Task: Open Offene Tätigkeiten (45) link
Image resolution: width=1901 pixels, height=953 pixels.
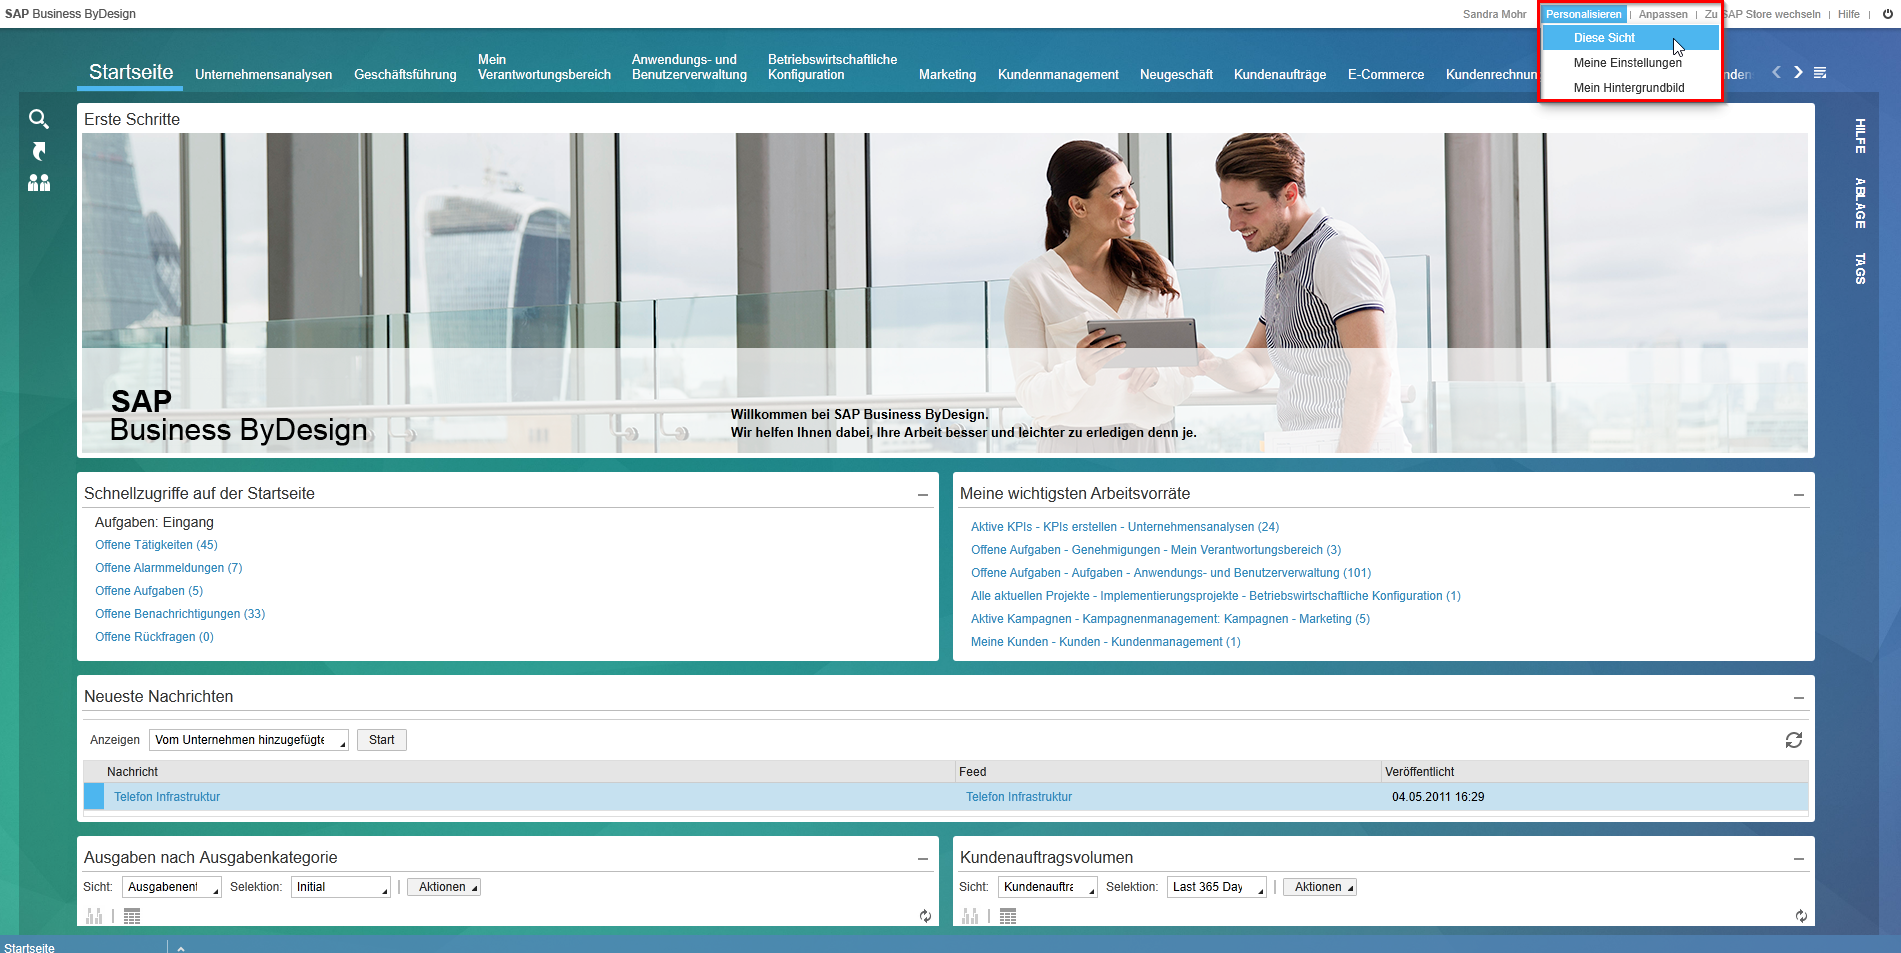Action: coord(156,545)
